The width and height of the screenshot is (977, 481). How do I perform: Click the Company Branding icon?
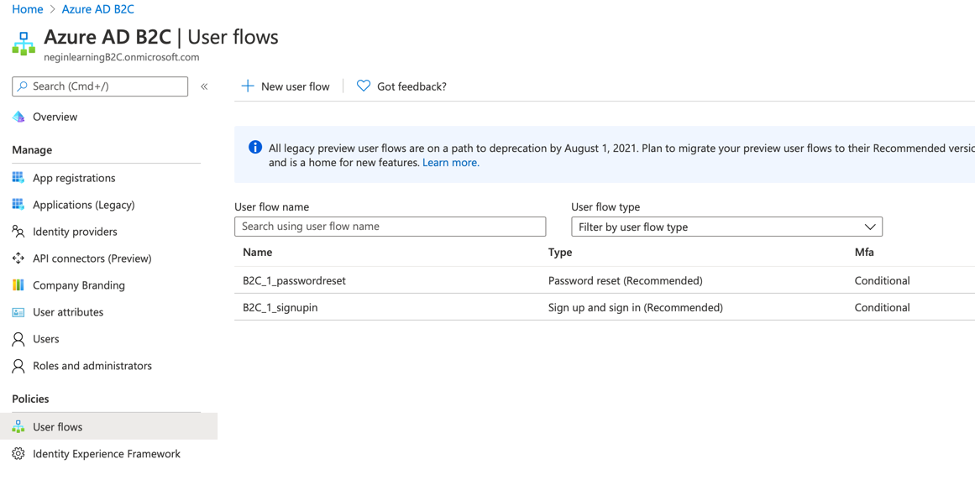coord(18,285)
